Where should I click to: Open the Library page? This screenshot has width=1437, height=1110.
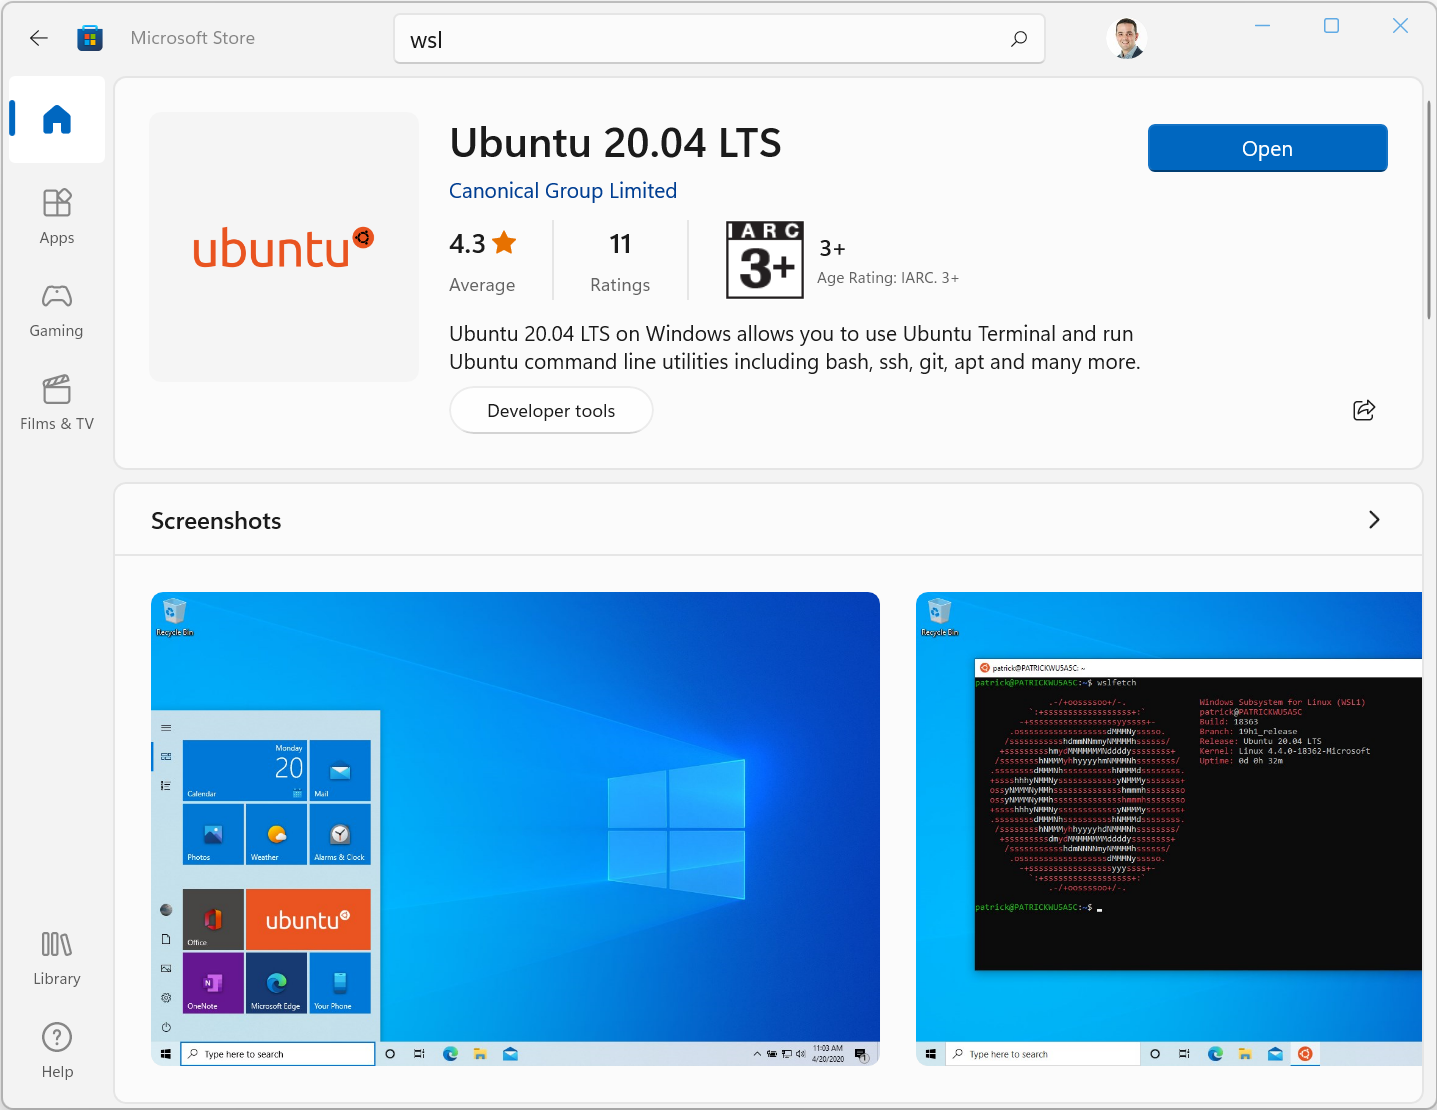57,958
